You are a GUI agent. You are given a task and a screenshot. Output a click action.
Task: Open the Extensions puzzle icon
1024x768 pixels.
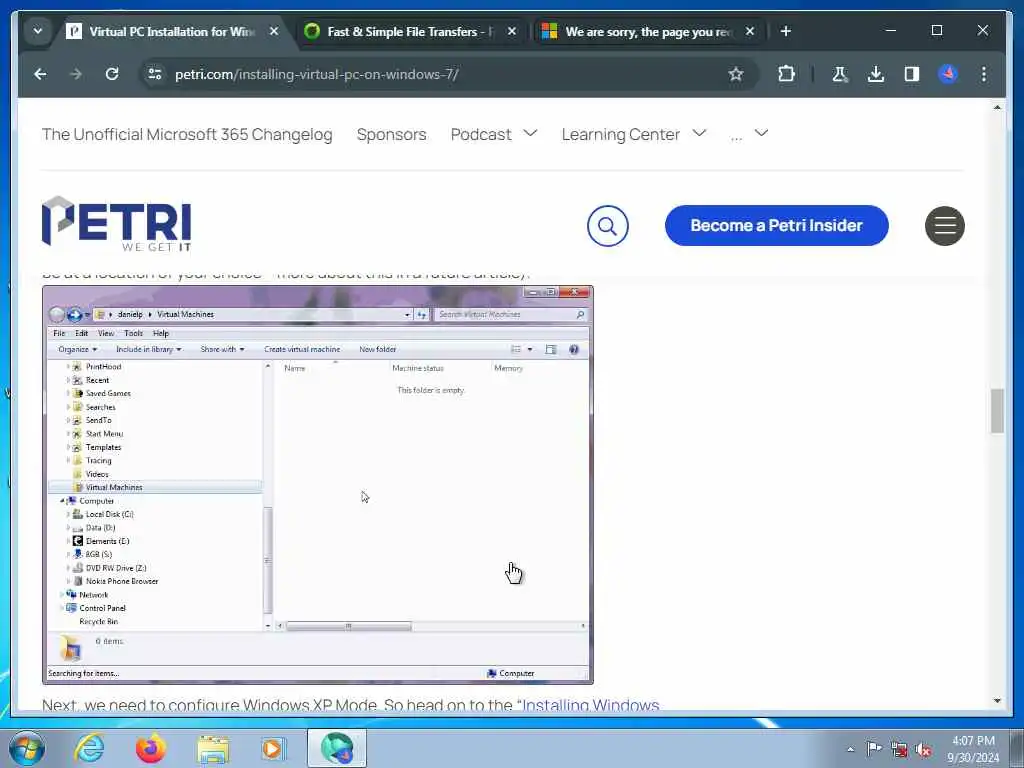point(786,74)
